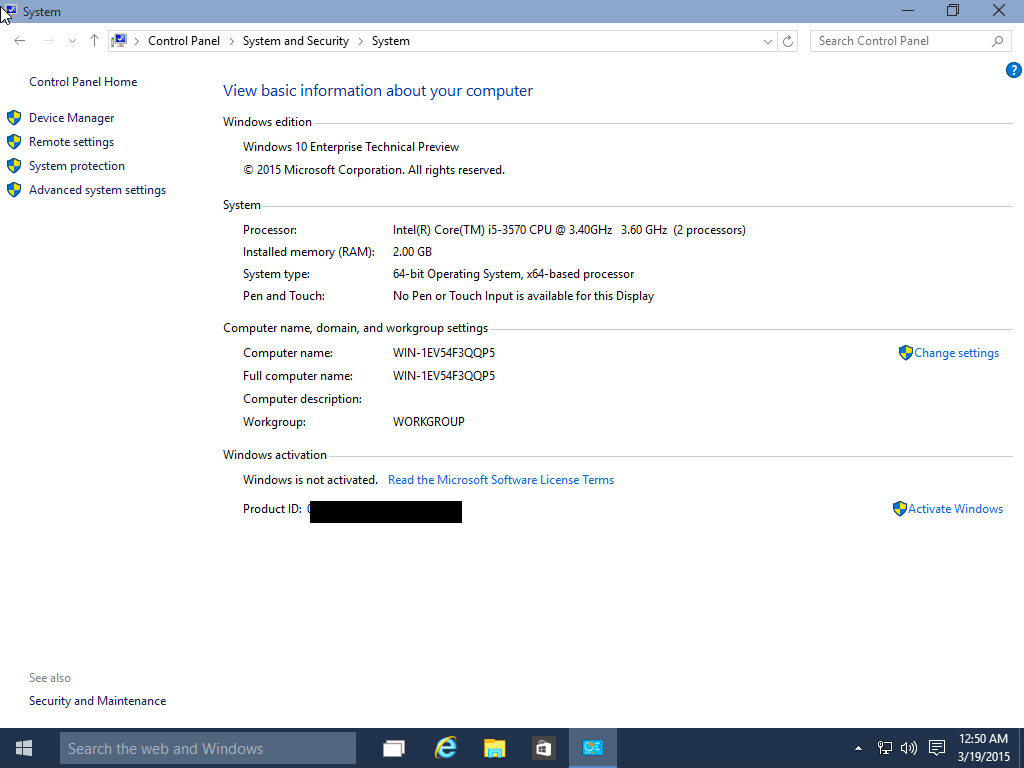Screen dimensions: 1024x768
Task: Go to Control Panel Home
Action: 83,82
